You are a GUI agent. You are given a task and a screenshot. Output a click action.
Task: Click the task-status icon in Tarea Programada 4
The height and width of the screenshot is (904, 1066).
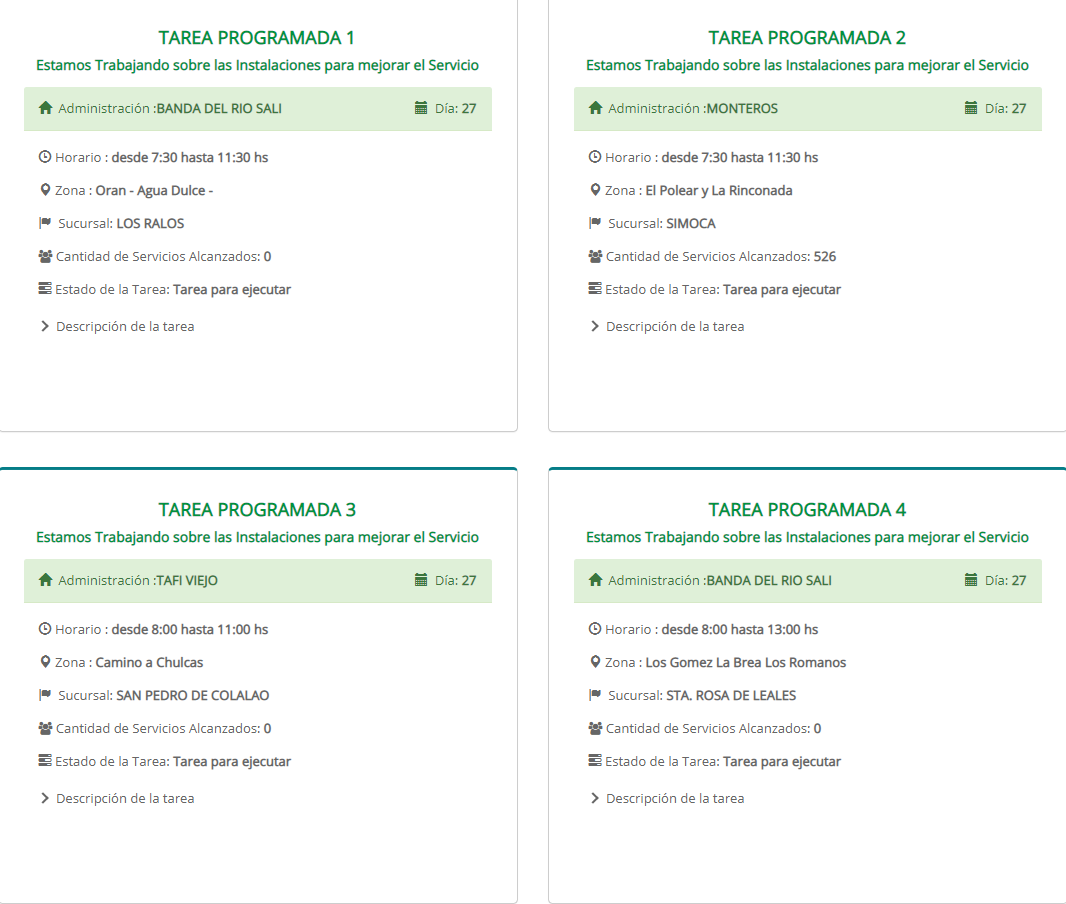[x=595, y=761]
